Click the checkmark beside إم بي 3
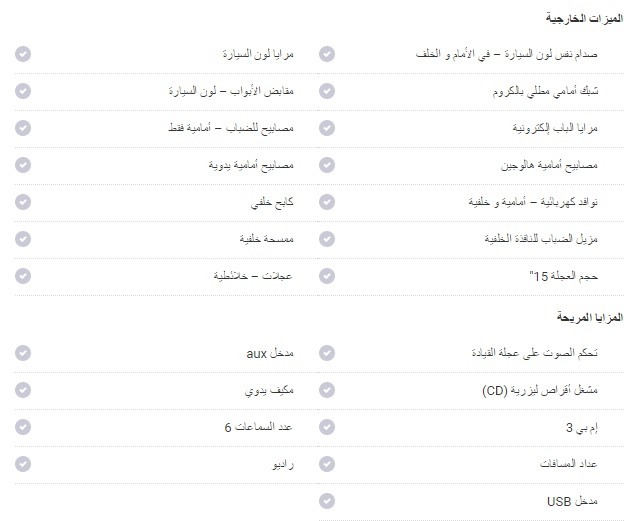This screenshot has height=521, width=639. pos(327,427)
